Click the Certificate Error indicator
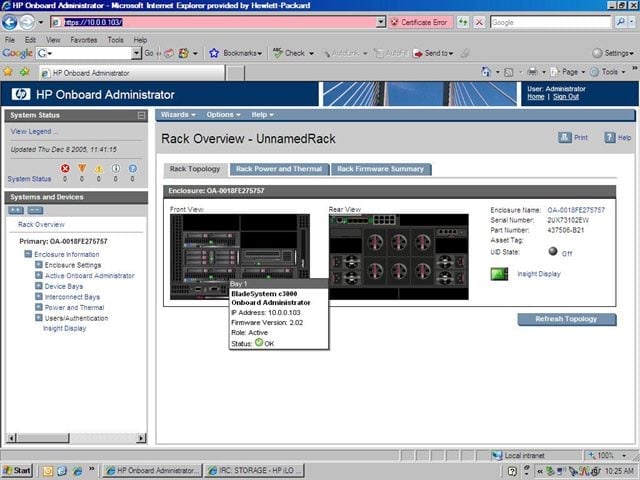 point(420,22)
